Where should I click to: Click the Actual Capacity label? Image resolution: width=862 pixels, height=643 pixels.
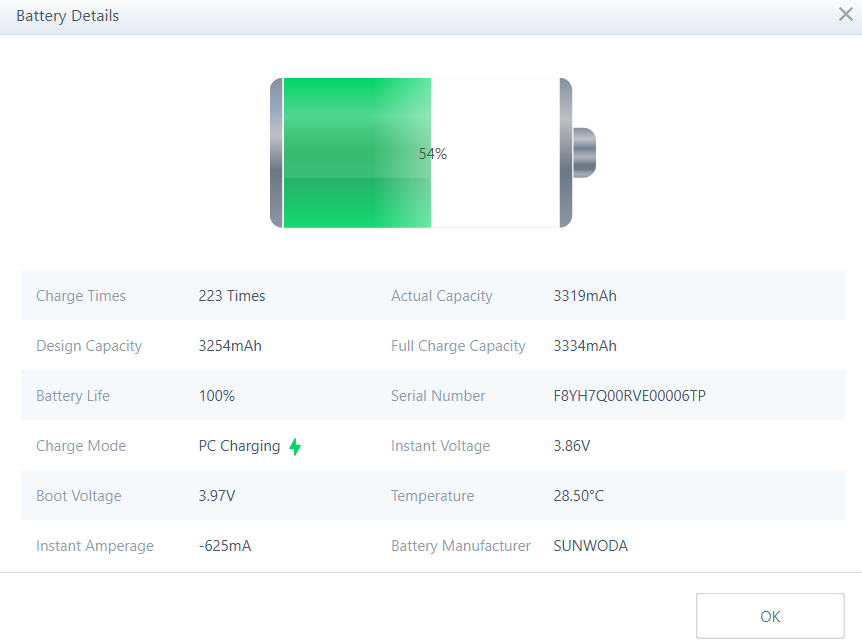pos(442,296)
